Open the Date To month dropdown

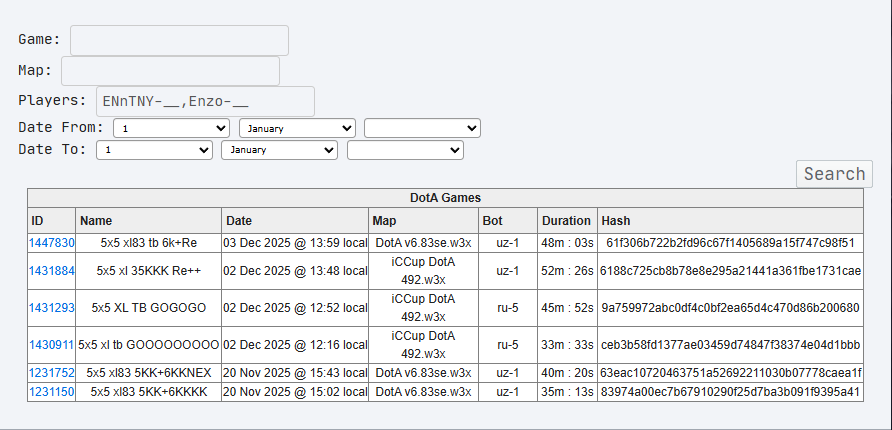coord(279,149)
